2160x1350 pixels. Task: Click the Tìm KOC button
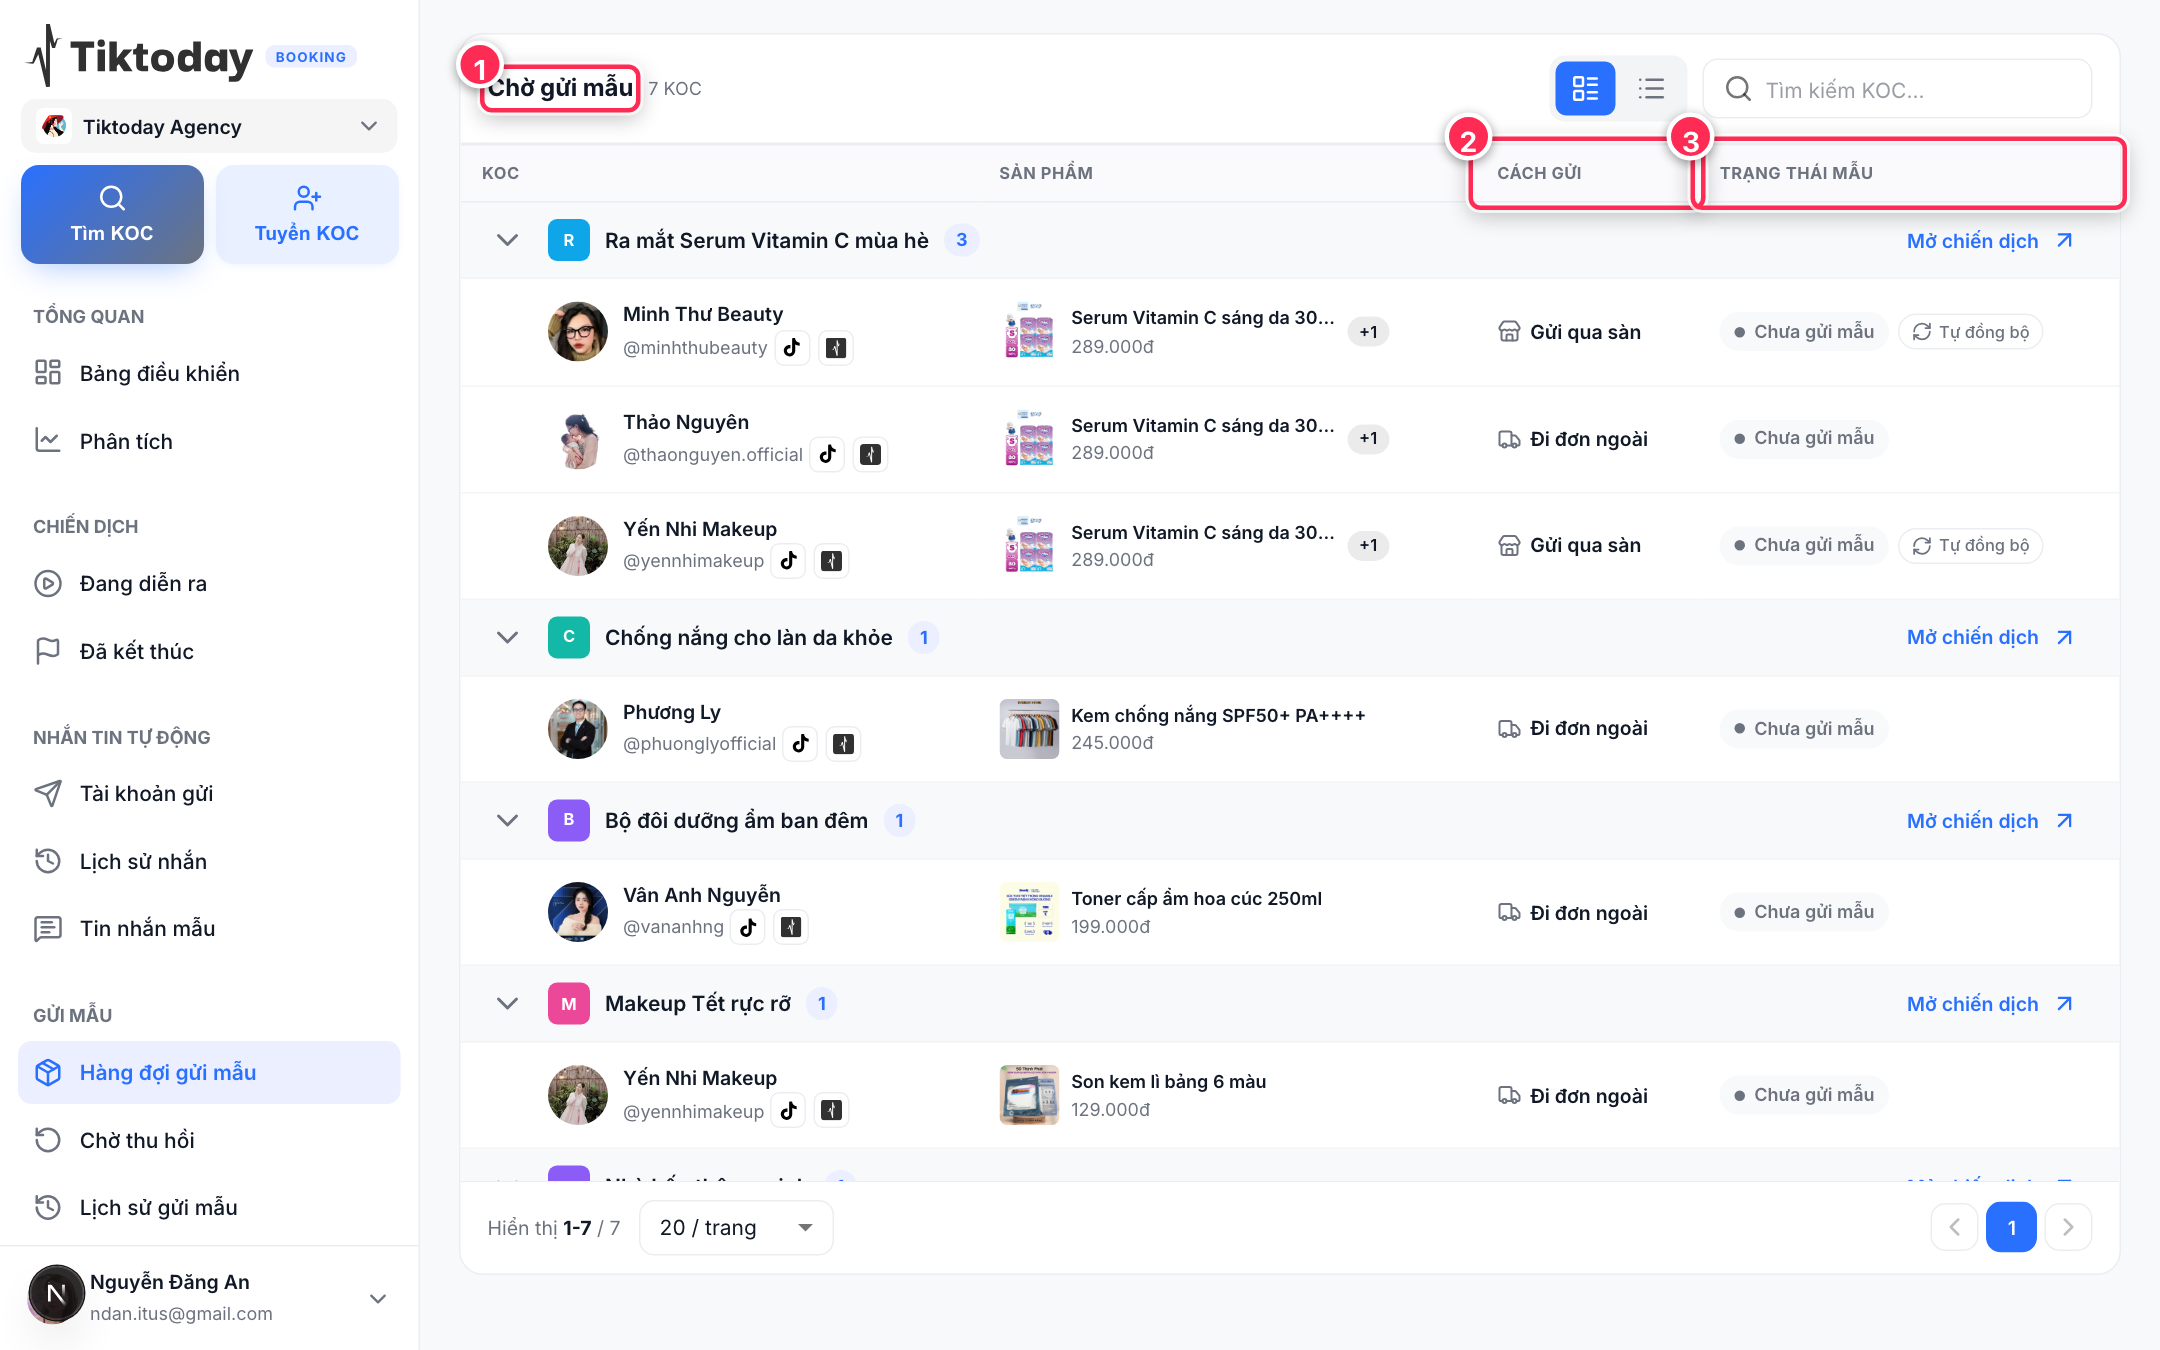pyautogui.click(x=112, y=214)
